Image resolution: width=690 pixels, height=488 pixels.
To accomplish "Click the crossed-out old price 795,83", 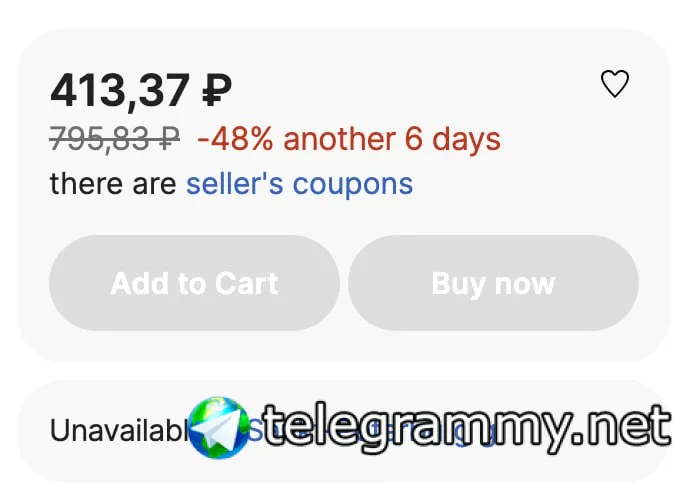I will coord(105,139).
